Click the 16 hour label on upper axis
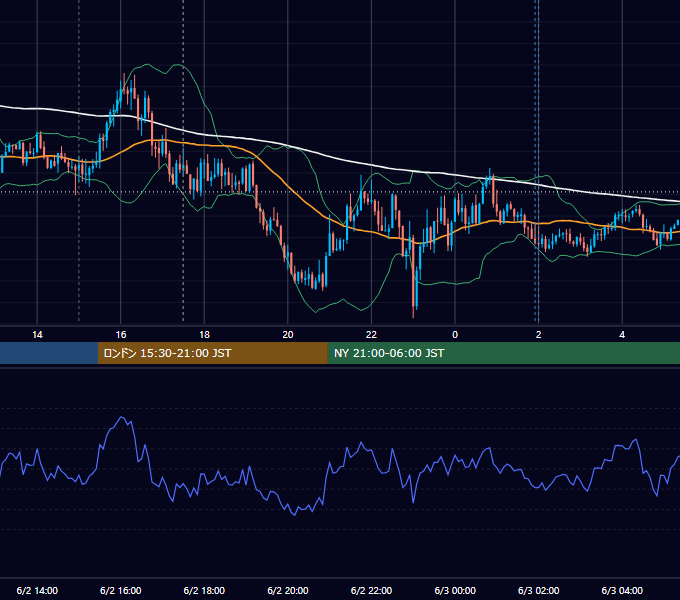Viewport: 680px width, 600px height. coord(121,335)
